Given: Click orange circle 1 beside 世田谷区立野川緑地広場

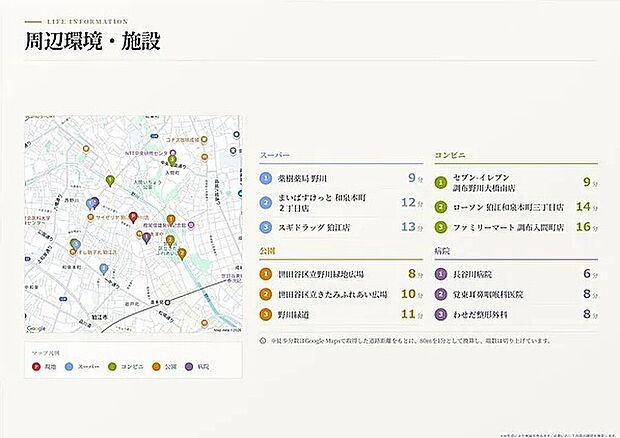Looking at the screenshot, I should tap(266, 274).
